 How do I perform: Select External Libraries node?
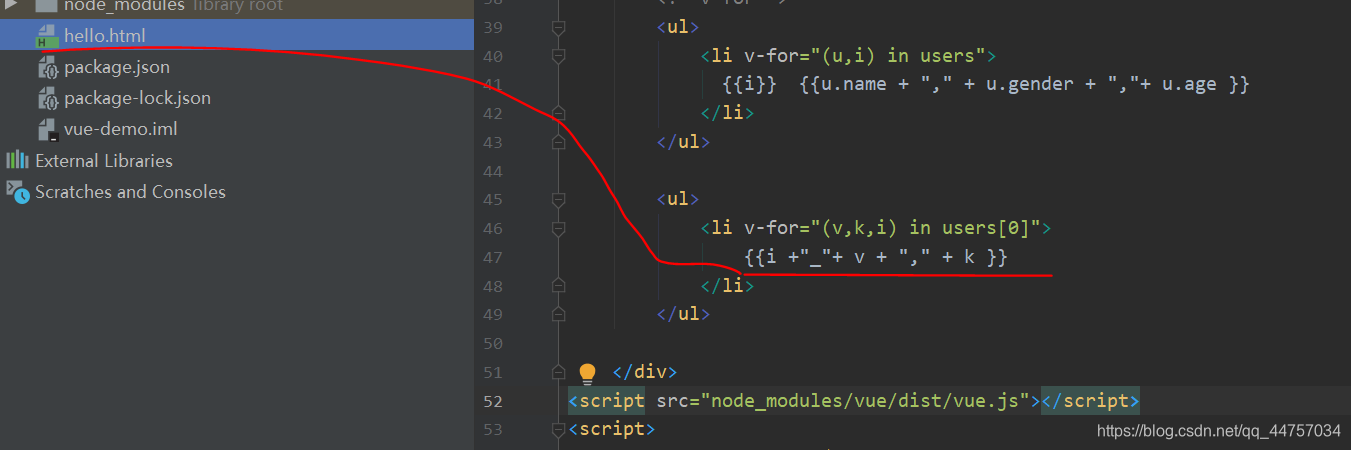[x=104, y=161]
